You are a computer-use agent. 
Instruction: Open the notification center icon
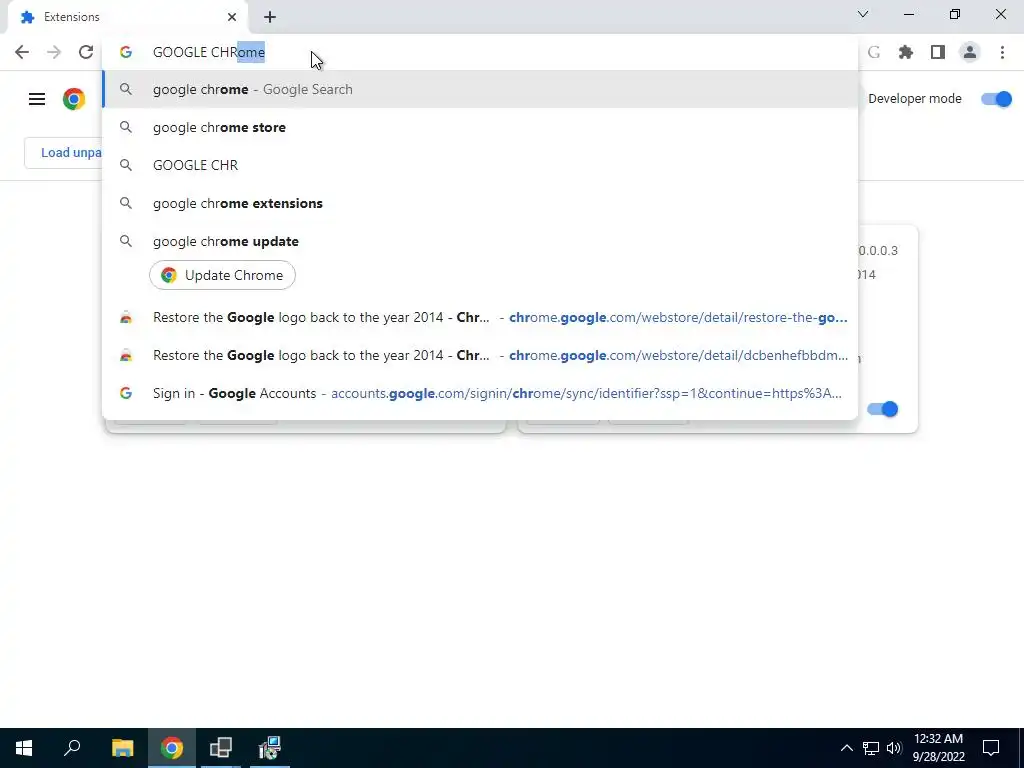pyautogui.click(x=991, y=748)
